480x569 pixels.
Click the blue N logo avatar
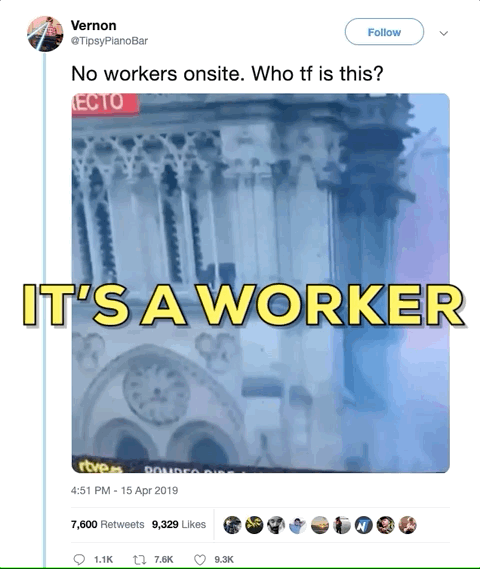tap(364, 525)
